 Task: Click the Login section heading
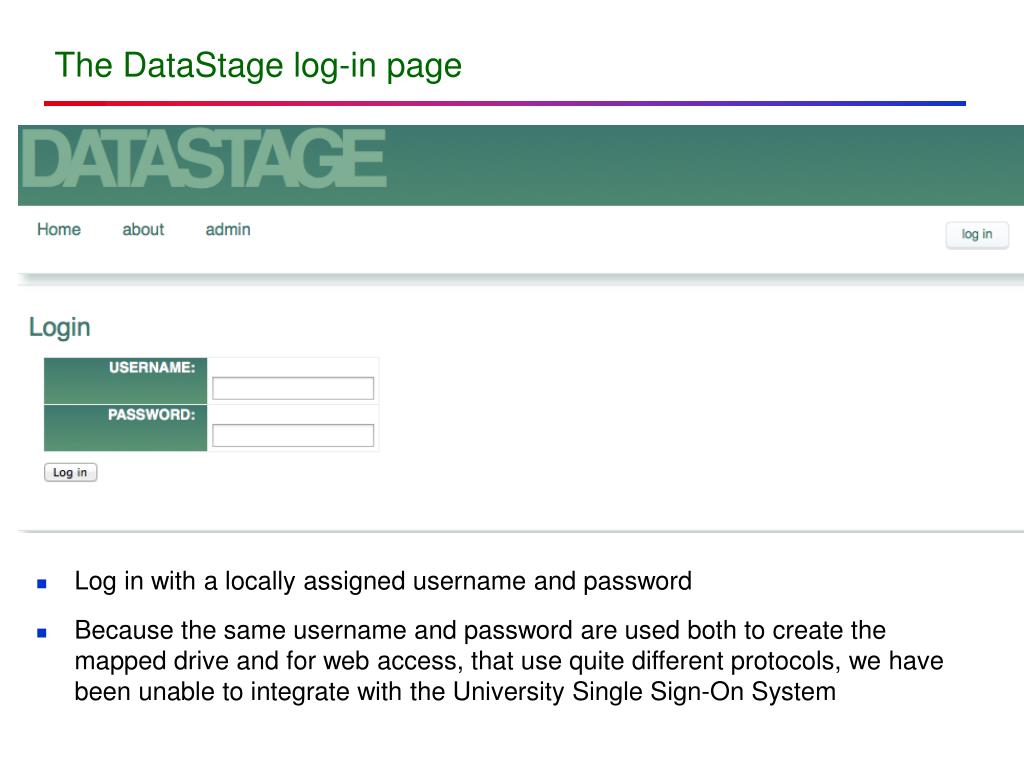click(x=60, y=327)
